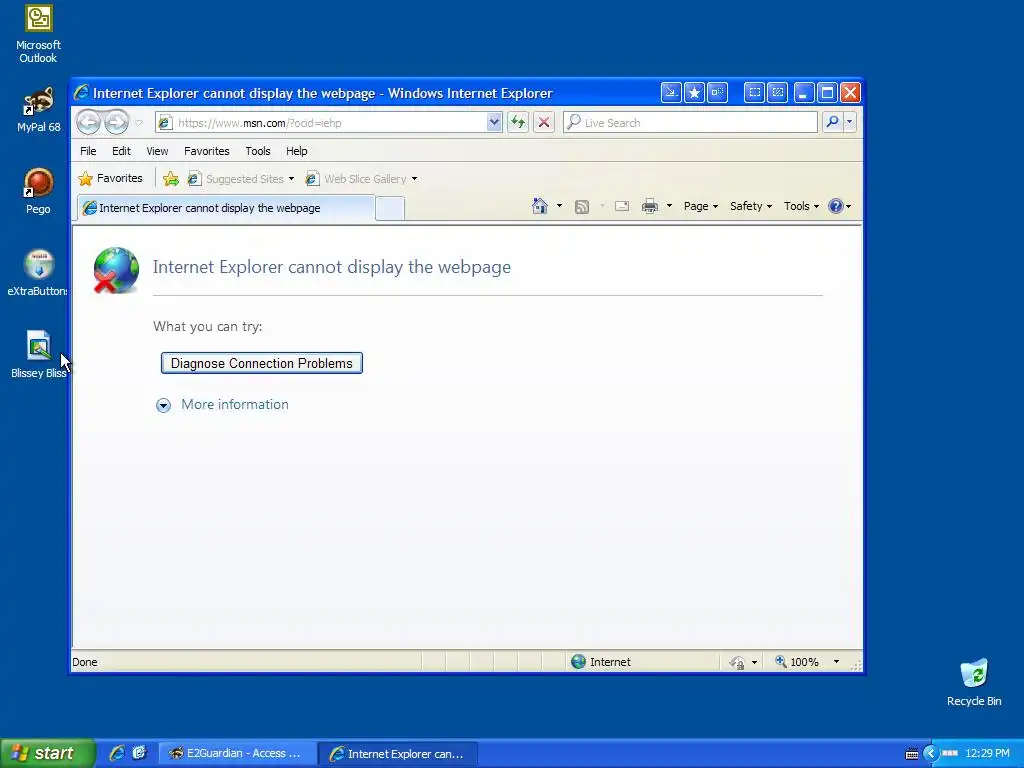Click the star title bar extra button
The width and height of the screenshot is (1024, 768).
coord(694,93)
